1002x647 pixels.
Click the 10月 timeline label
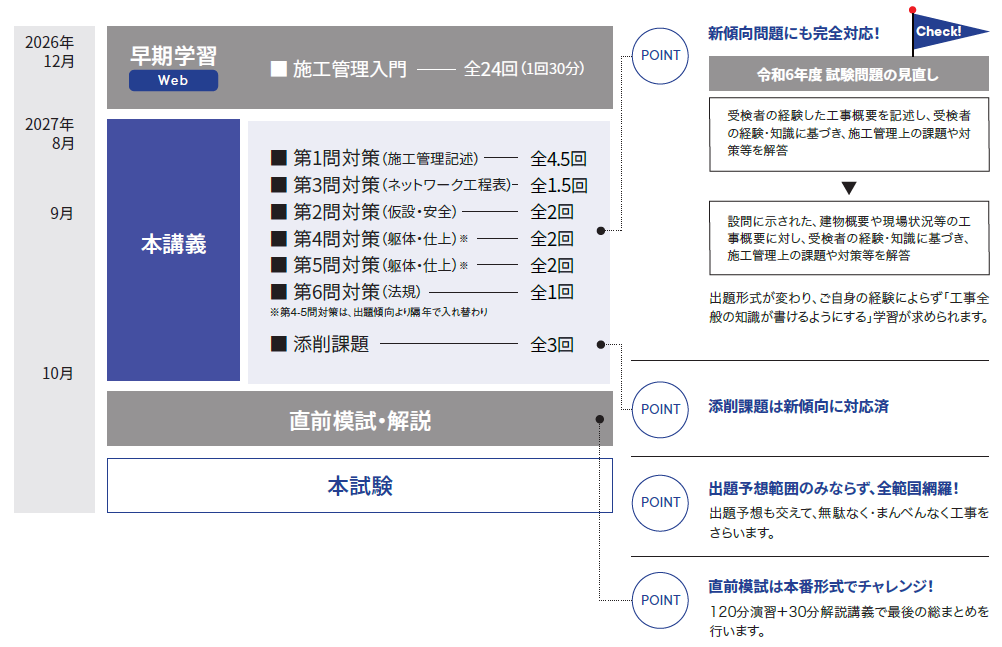tap(58, 373)
